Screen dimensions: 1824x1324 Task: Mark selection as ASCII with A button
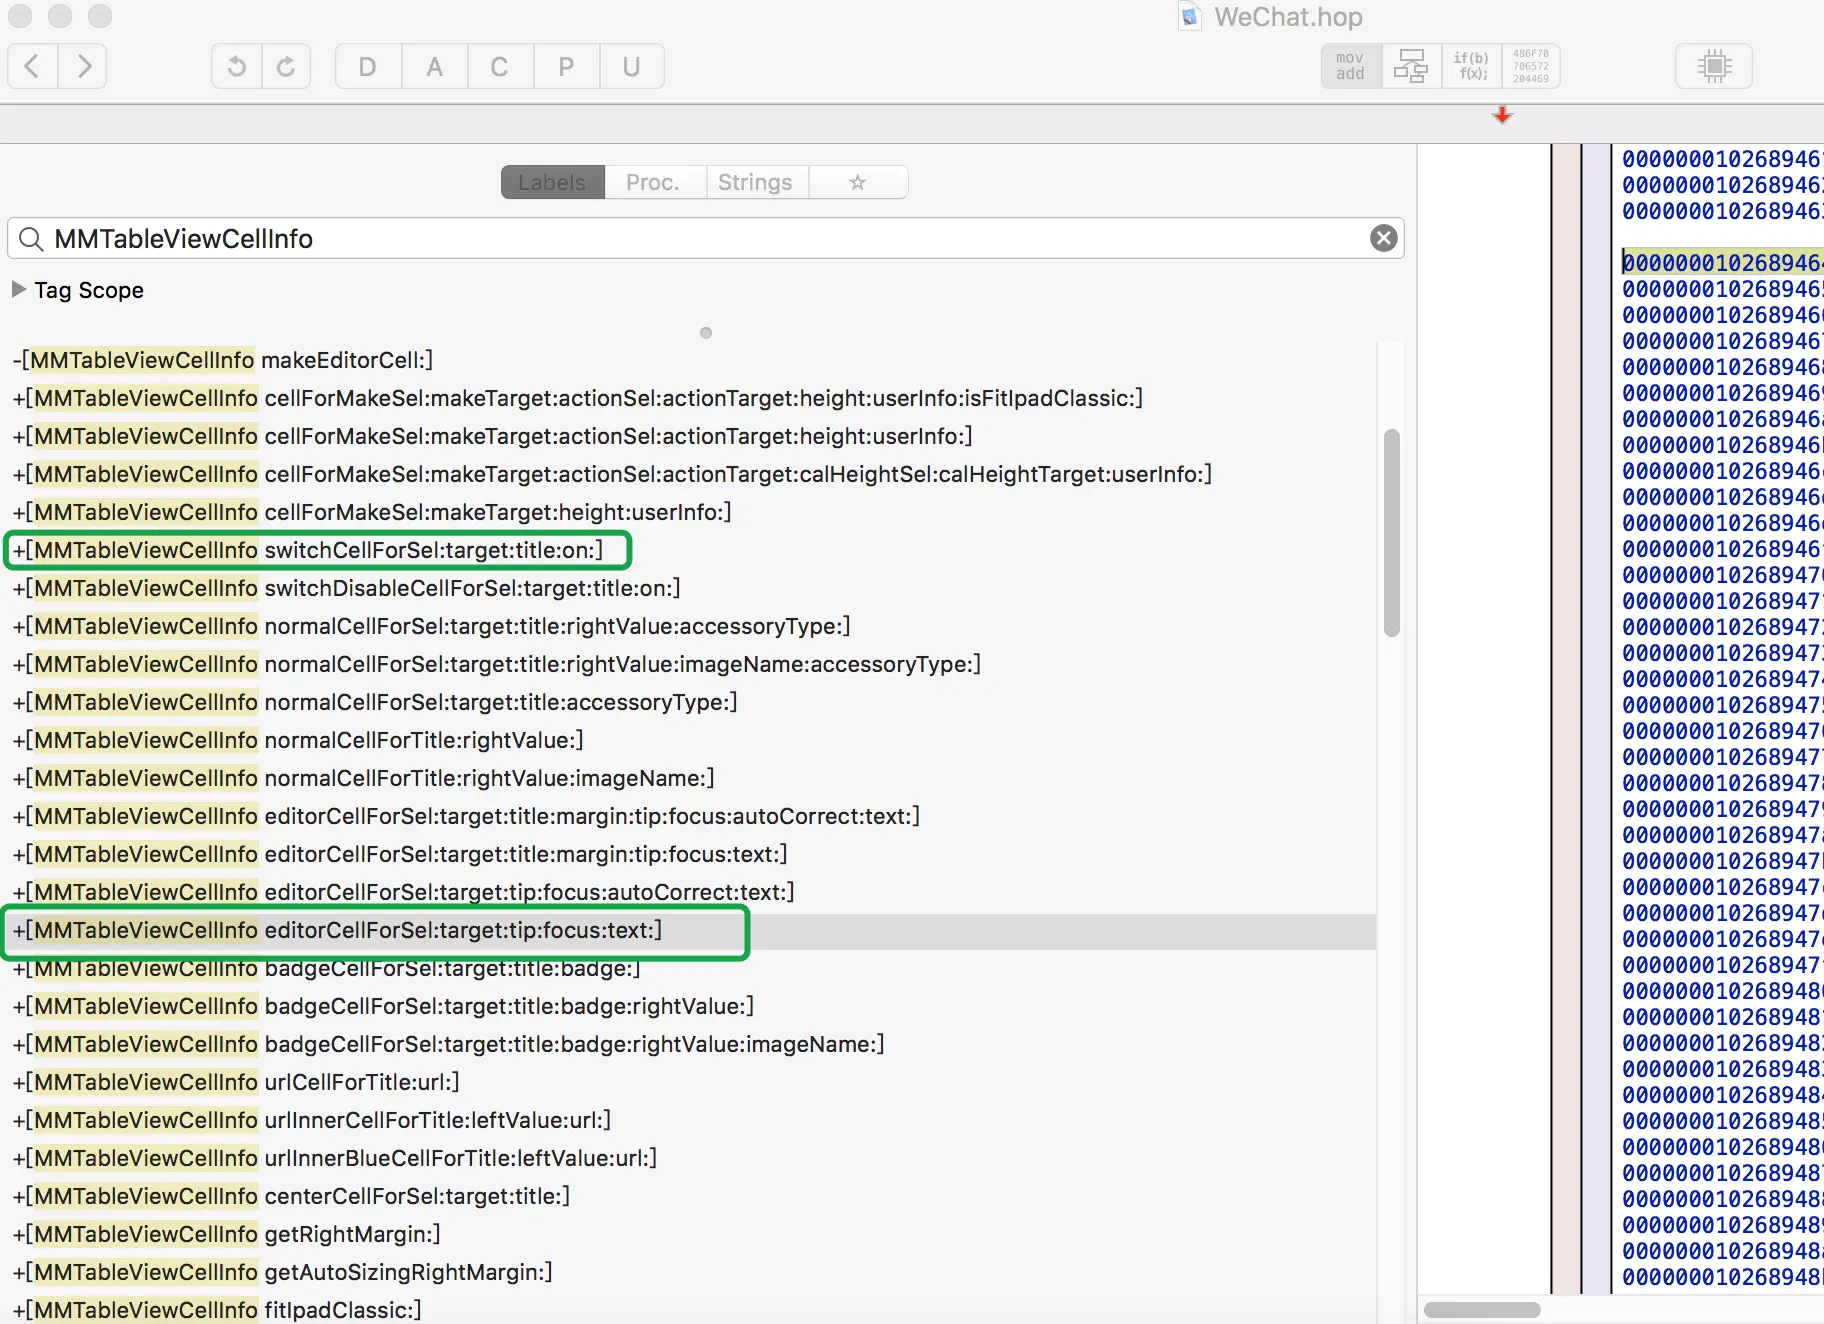tap(434, 67)
